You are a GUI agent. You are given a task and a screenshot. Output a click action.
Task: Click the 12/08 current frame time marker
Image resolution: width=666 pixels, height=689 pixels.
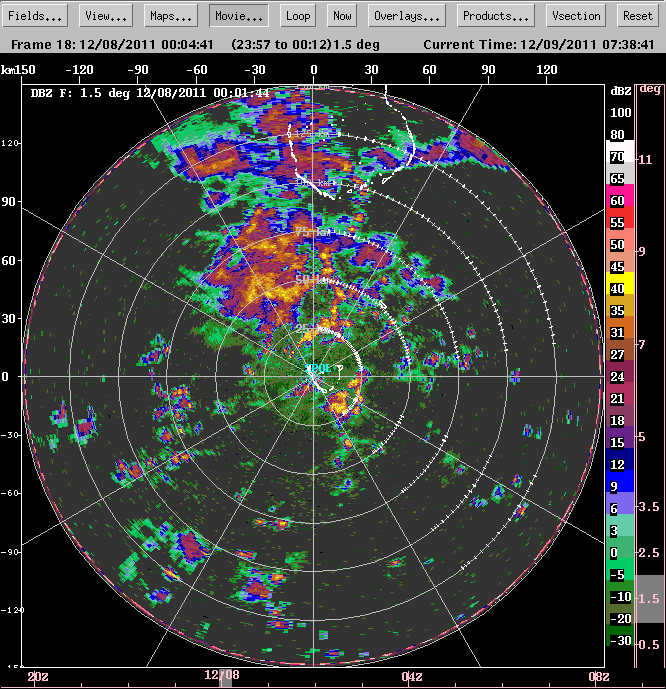225,677
